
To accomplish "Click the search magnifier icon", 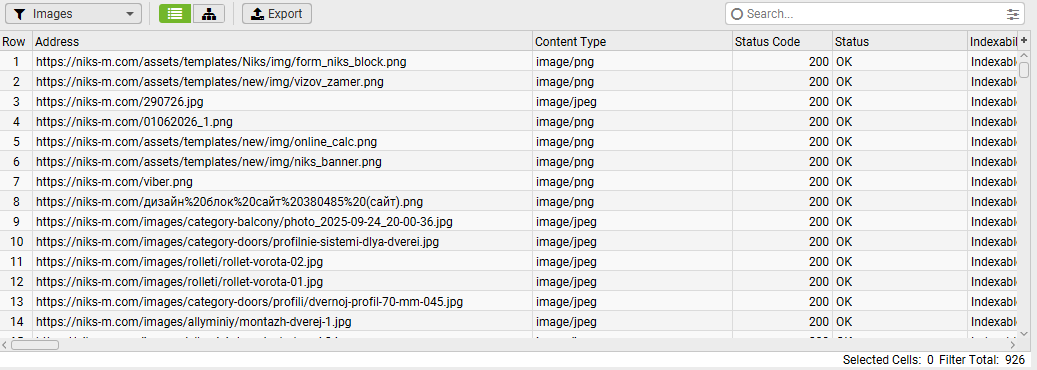I will coord(737,14).
